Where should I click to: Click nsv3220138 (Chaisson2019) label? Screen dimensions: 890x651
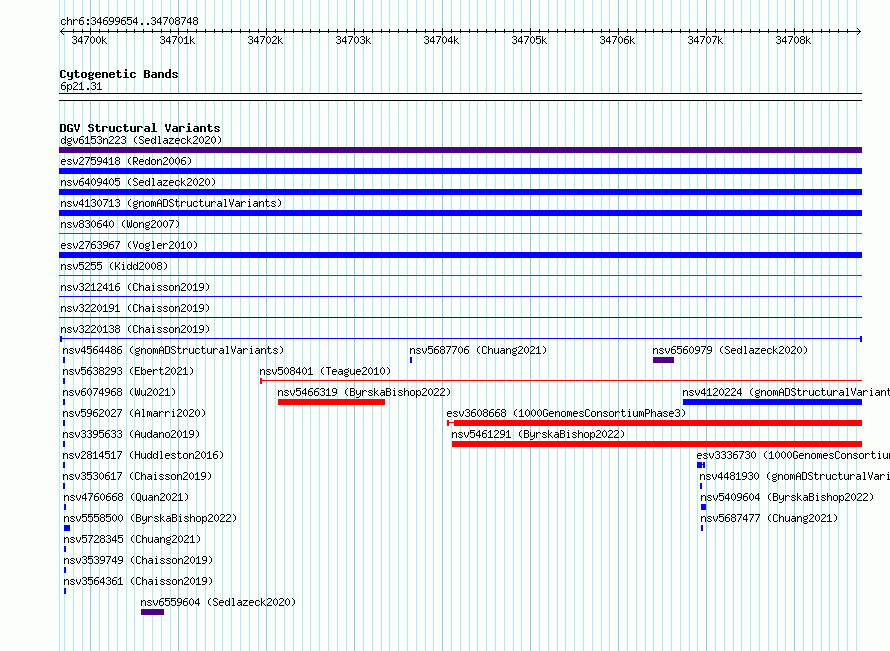pos(135,329)
